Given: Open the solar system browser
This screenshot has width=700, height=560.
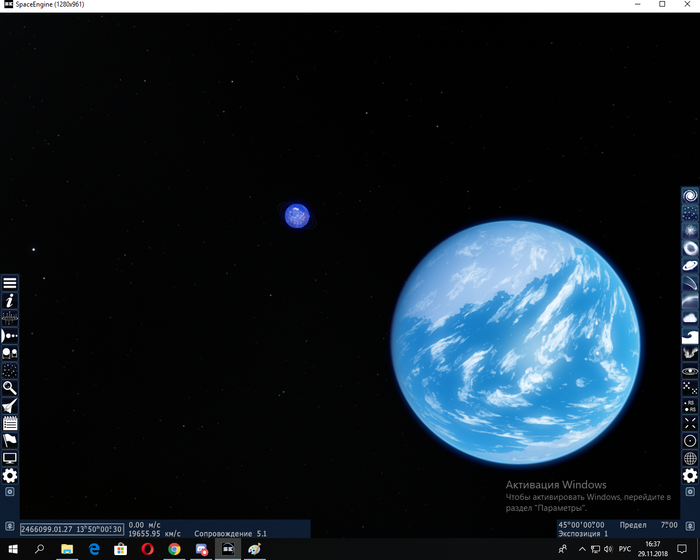Looking at the screenshot, I should pos(10,335).
